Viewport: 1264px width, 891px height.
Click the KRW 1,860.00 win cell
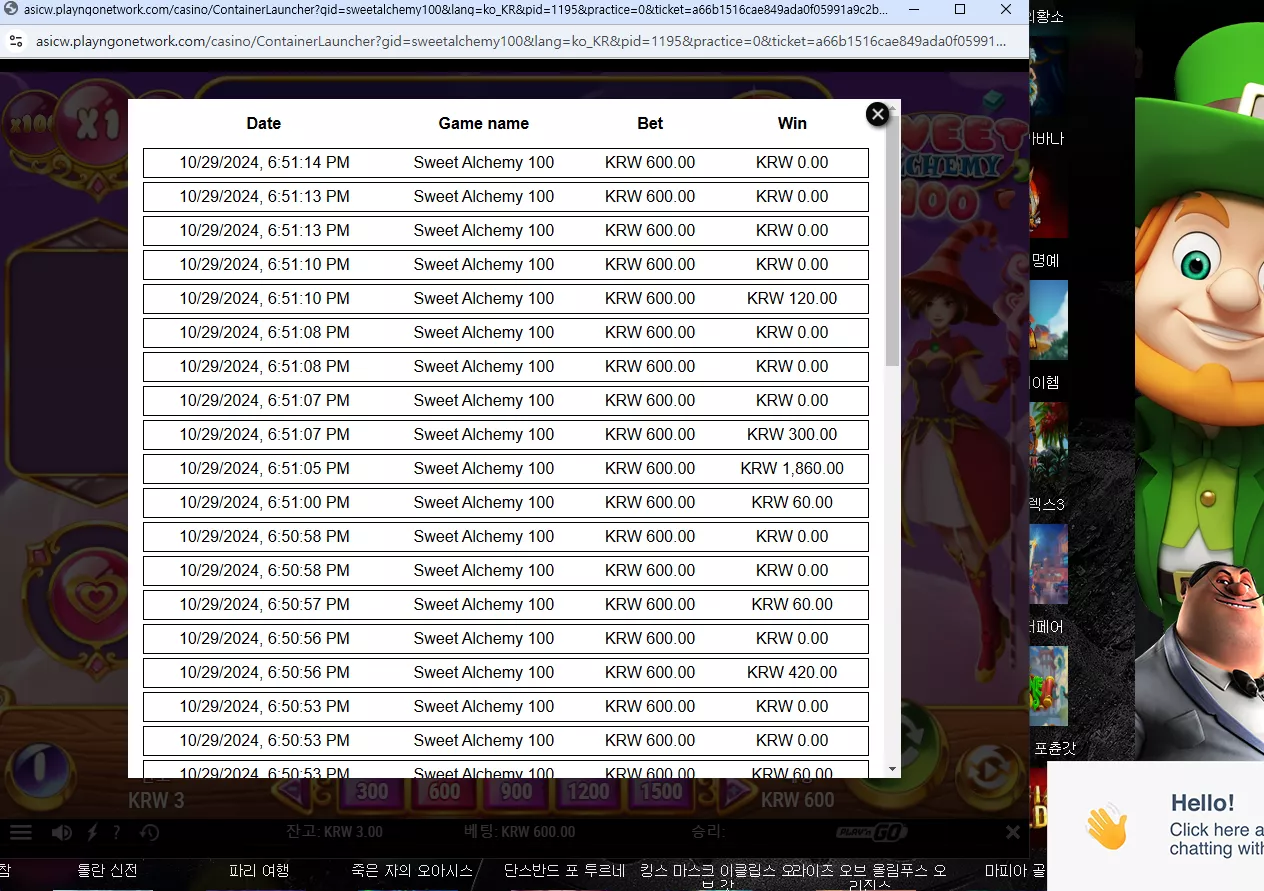click(792, 468)
